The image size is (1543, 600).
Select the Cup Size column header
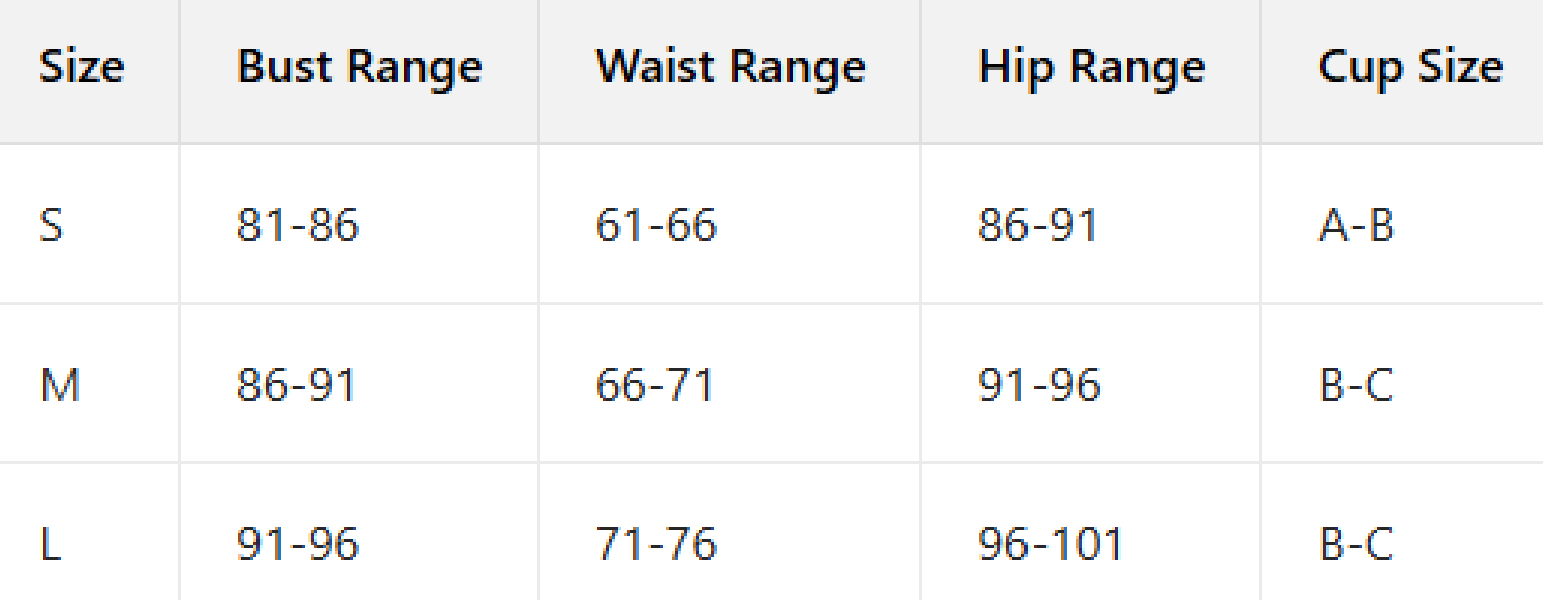tap(1410, 68)
